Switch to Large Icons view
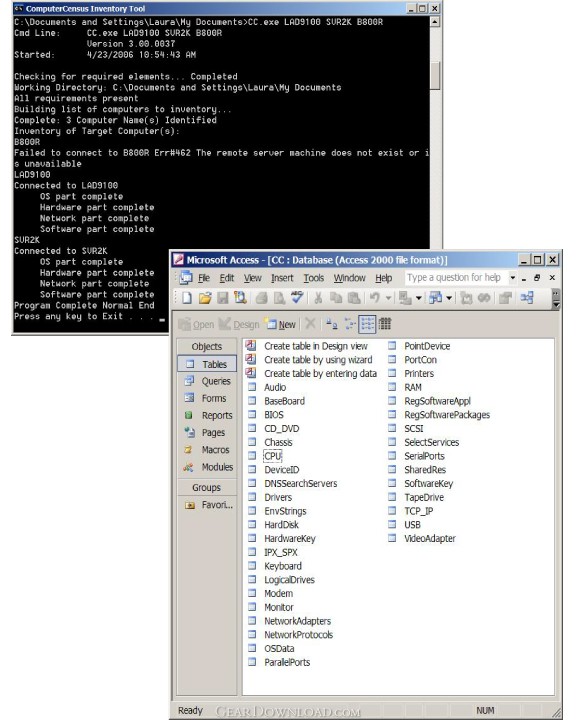Screen dimensions: 576x720 [x=332, y=324]
